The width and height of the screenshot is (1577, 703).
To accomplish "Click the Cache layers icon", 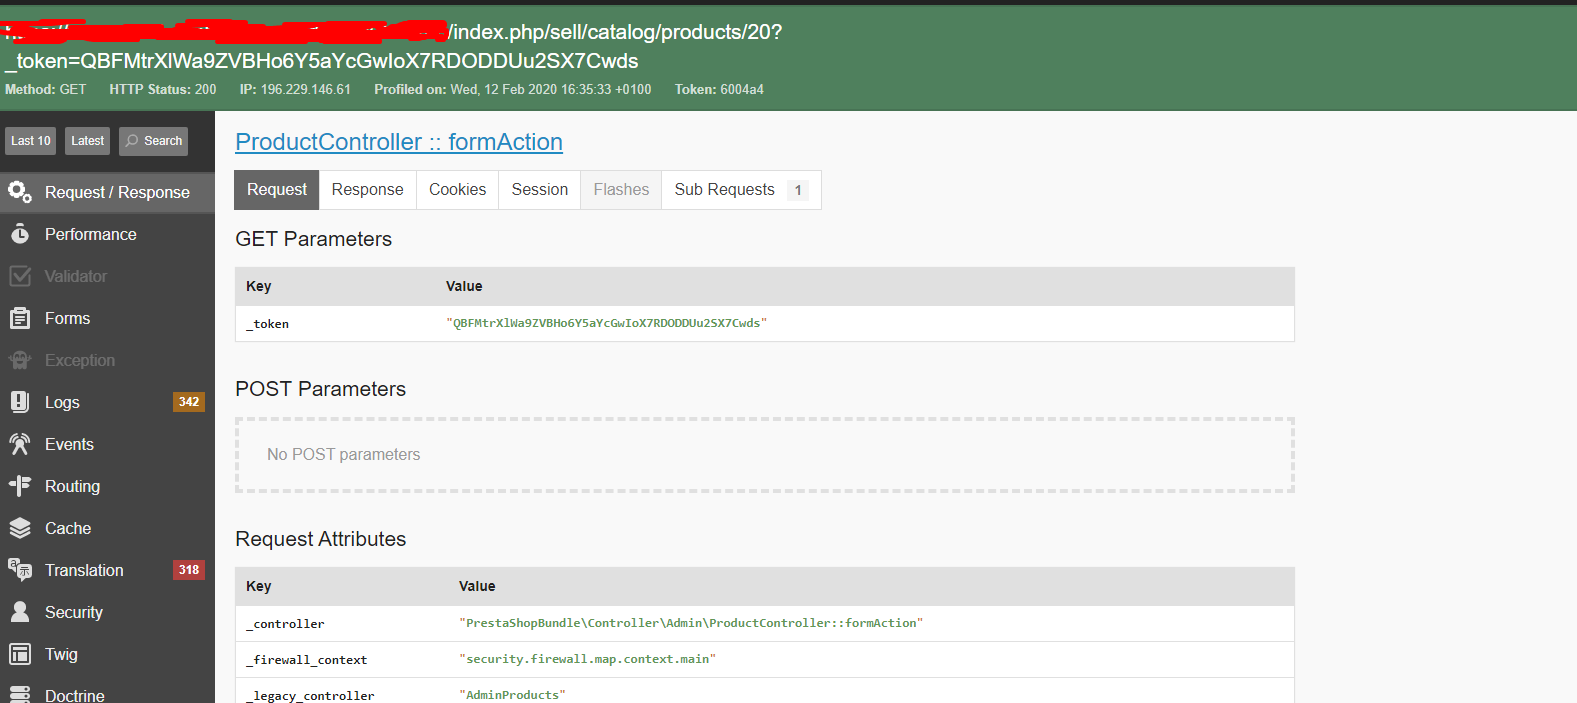I will point(20,528).
